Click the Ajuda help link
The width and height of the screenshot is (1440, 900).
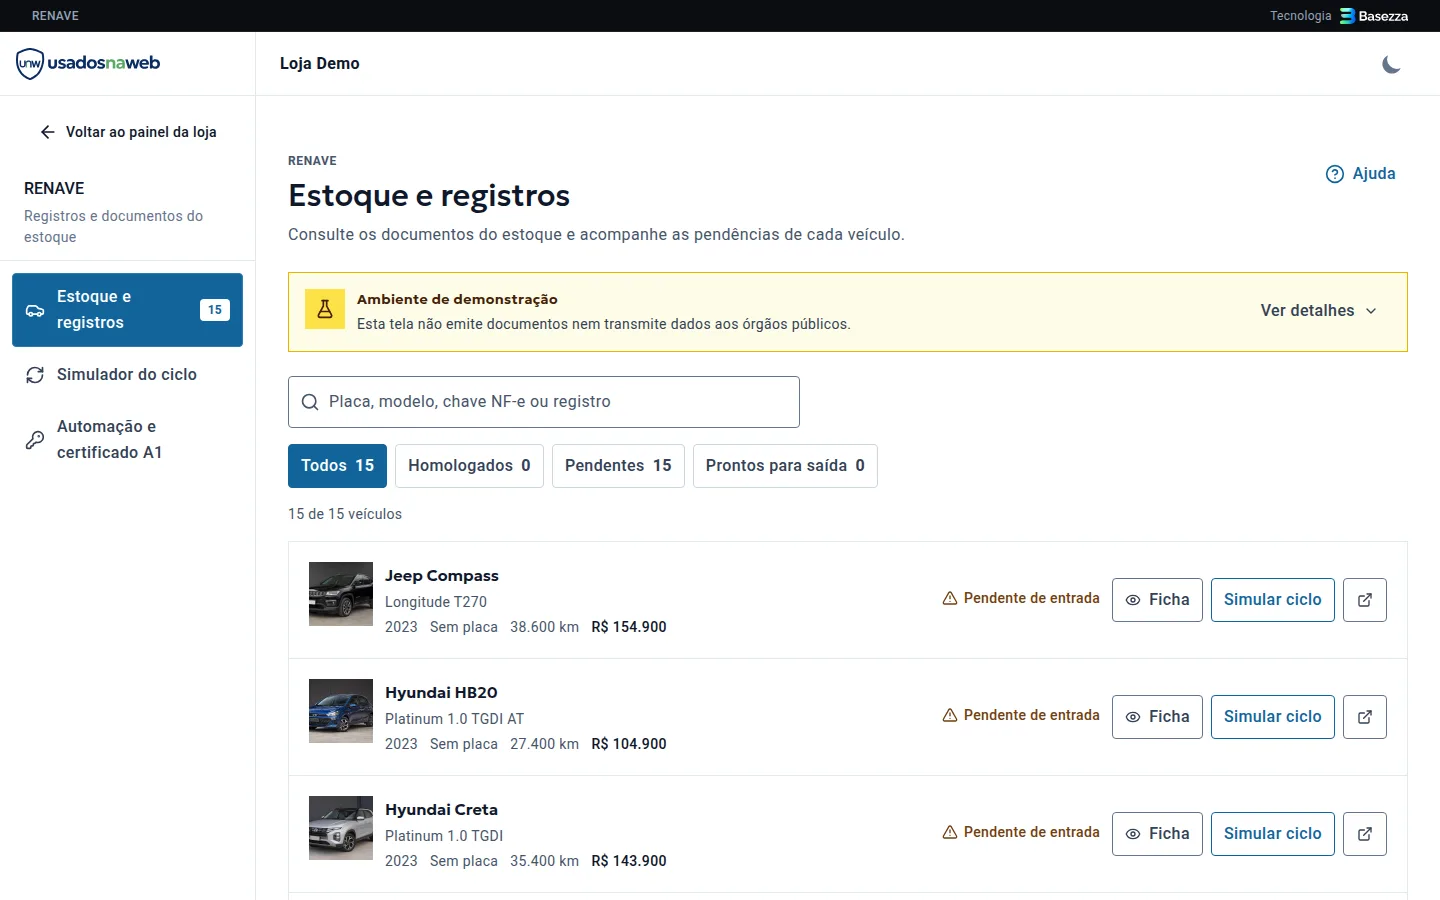coord(1360,174)
